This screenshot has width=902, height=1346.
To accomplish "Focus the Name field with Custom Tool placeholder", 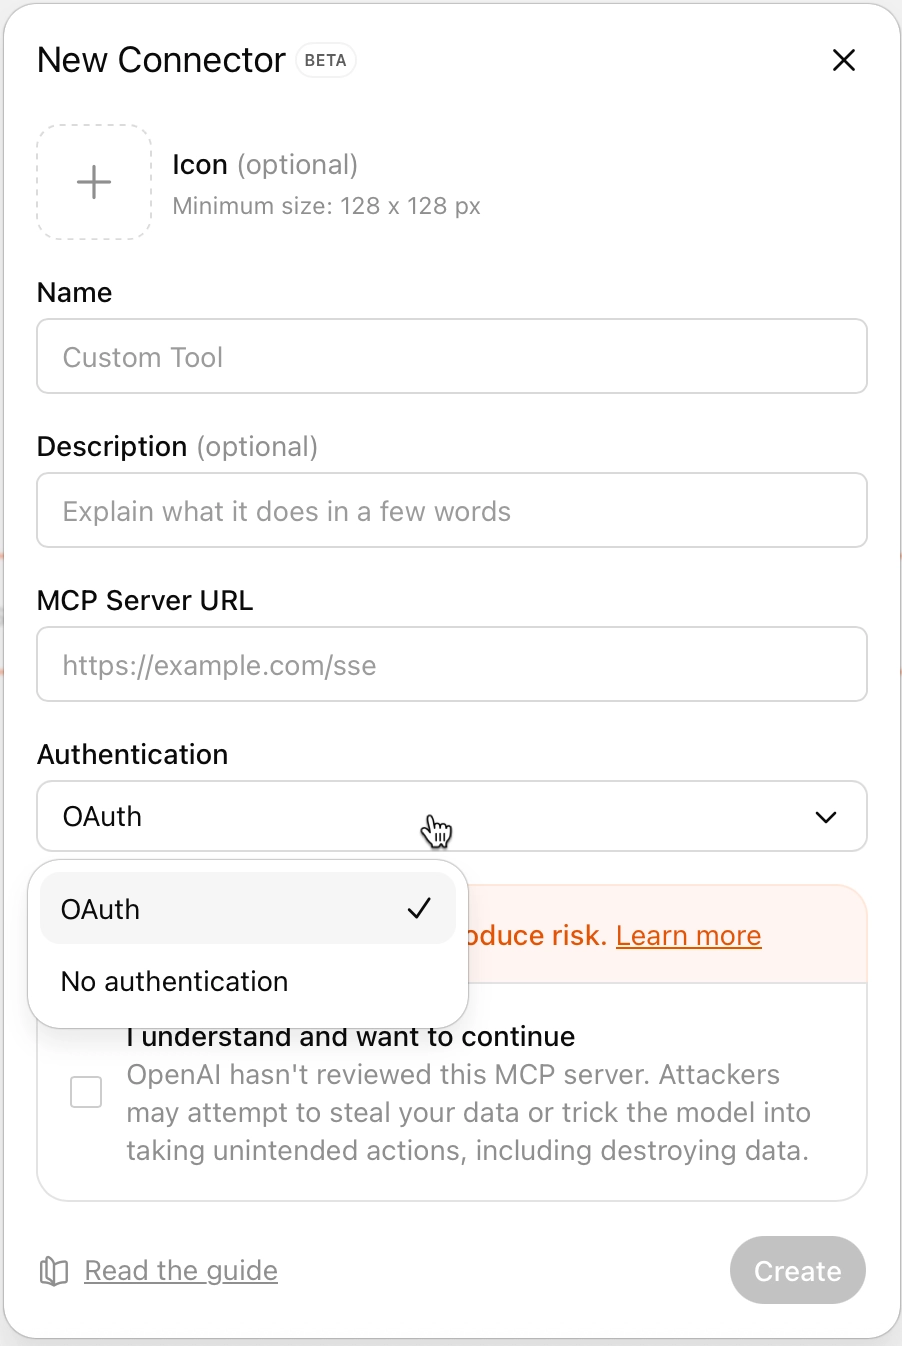I will click(451, 357).
